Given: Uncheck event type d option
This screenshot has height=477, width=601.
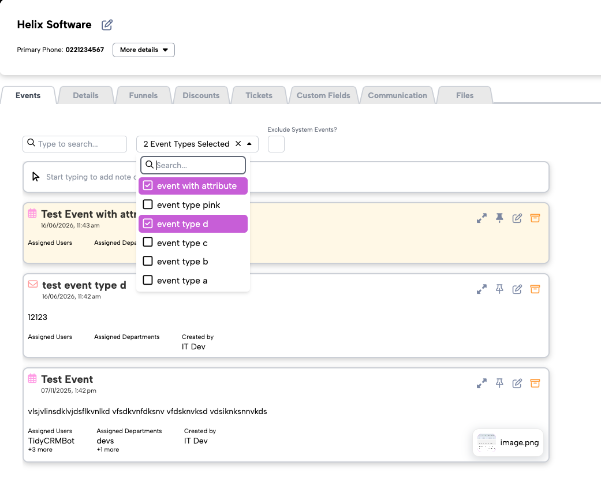Looking at the screenshot, I should pos(193,224).
